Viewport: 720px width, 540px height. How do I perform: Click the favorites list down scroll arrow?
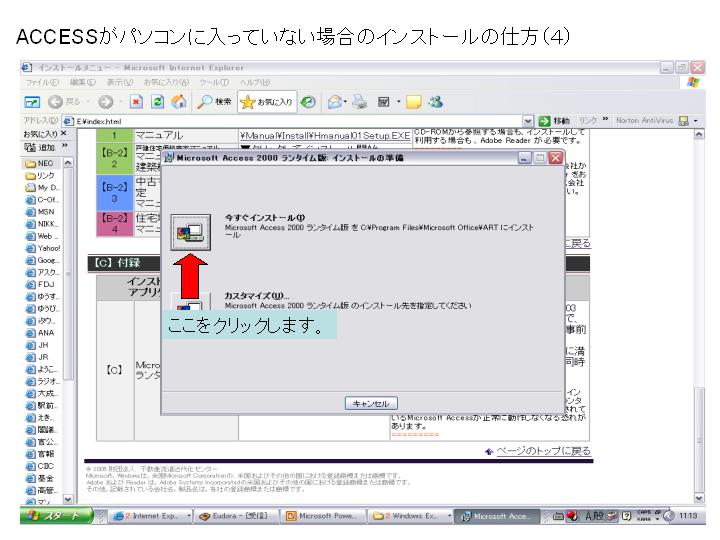click(x=68, y=499)
